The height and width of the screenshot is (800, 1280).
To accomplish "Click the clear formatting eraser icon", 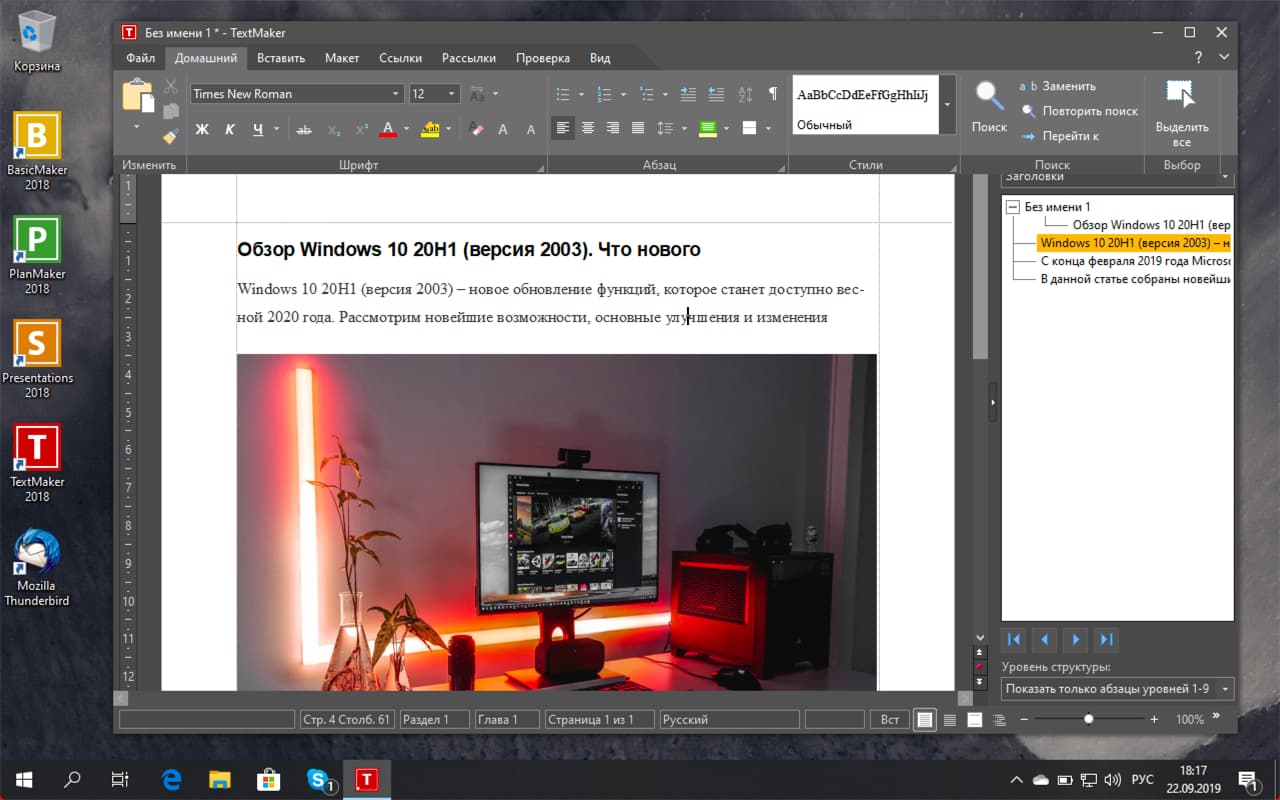I will pos(476,129).
